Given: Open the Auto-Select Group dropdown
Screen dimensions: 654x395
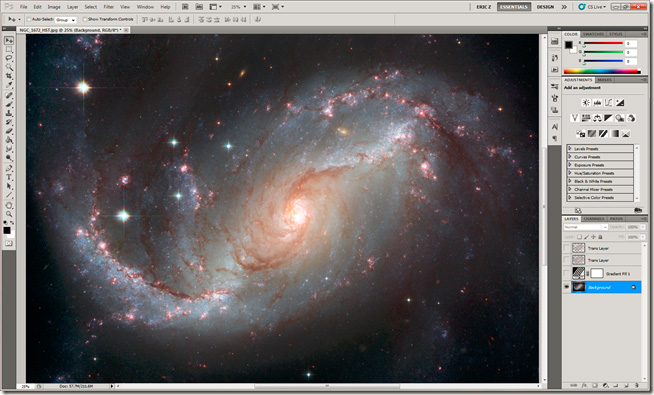Looking at the screenshot, I should click(x=65, y=20).
